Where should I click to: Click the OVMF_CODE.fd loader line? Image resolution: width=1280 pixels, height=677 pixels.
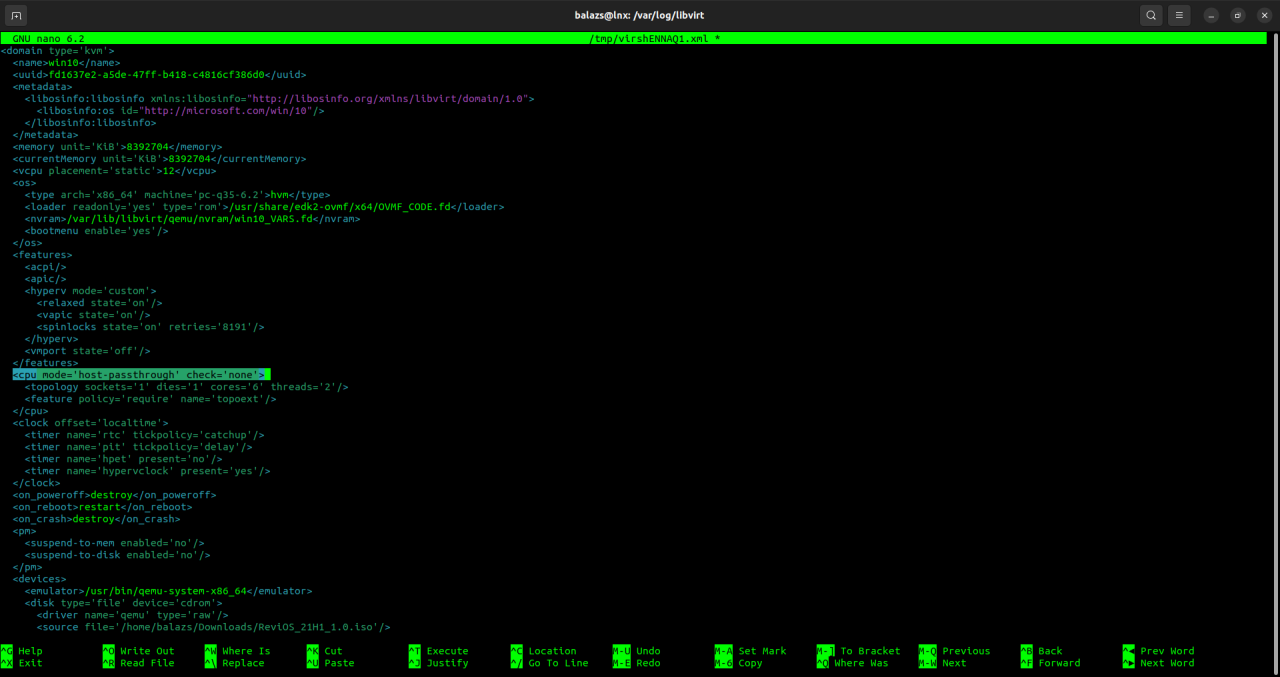click(x=264, y=207)
